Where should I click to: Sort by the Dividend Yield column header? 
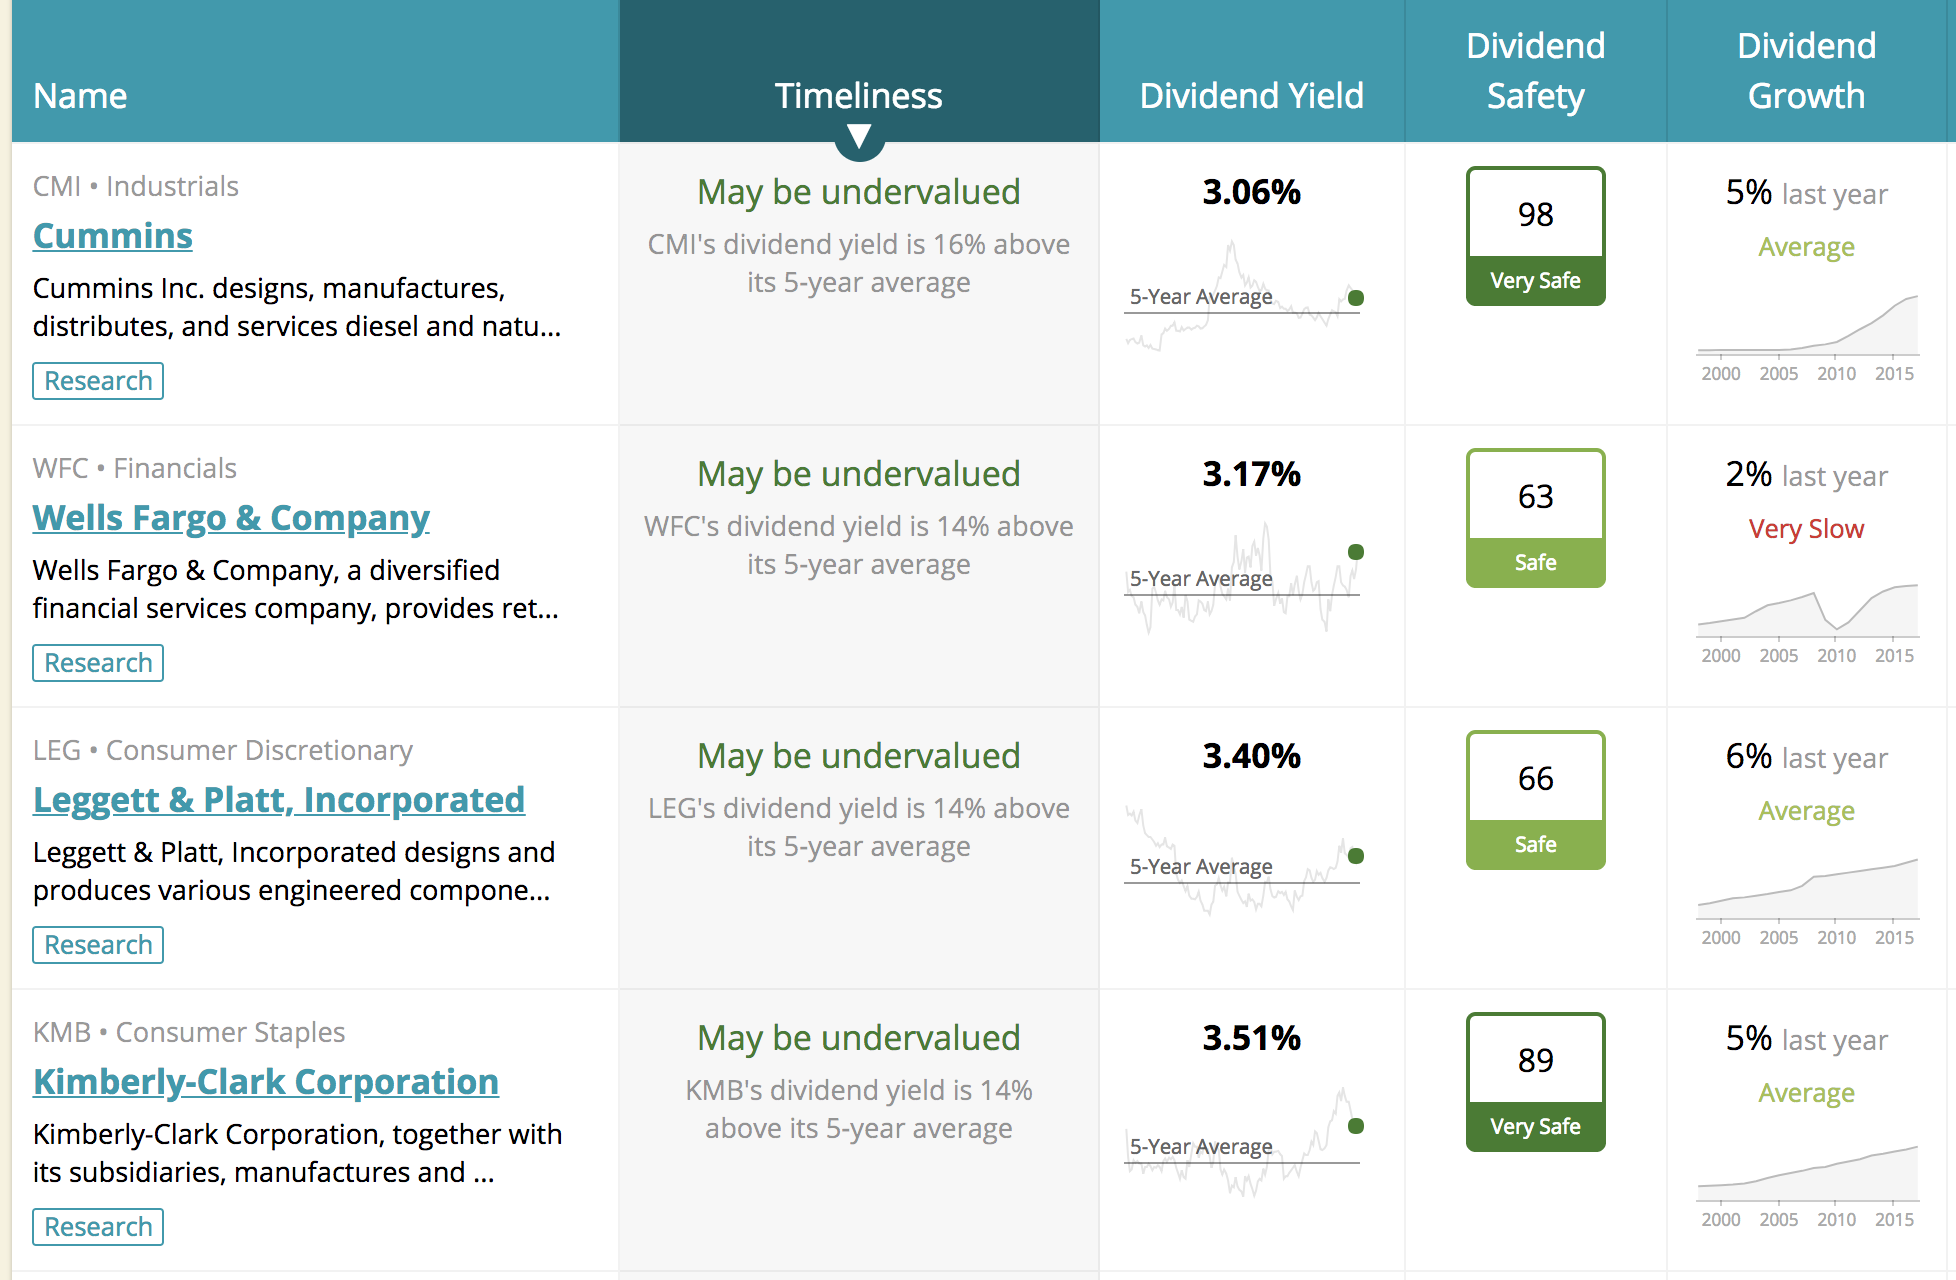point(1251,95)
